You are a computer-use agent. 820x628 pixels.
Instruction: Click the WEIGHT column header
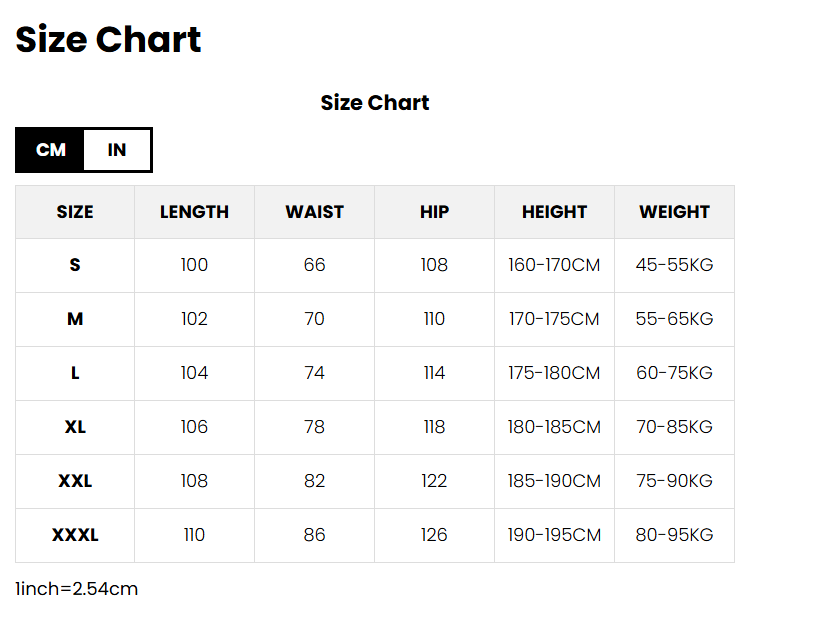click(674, 212)
